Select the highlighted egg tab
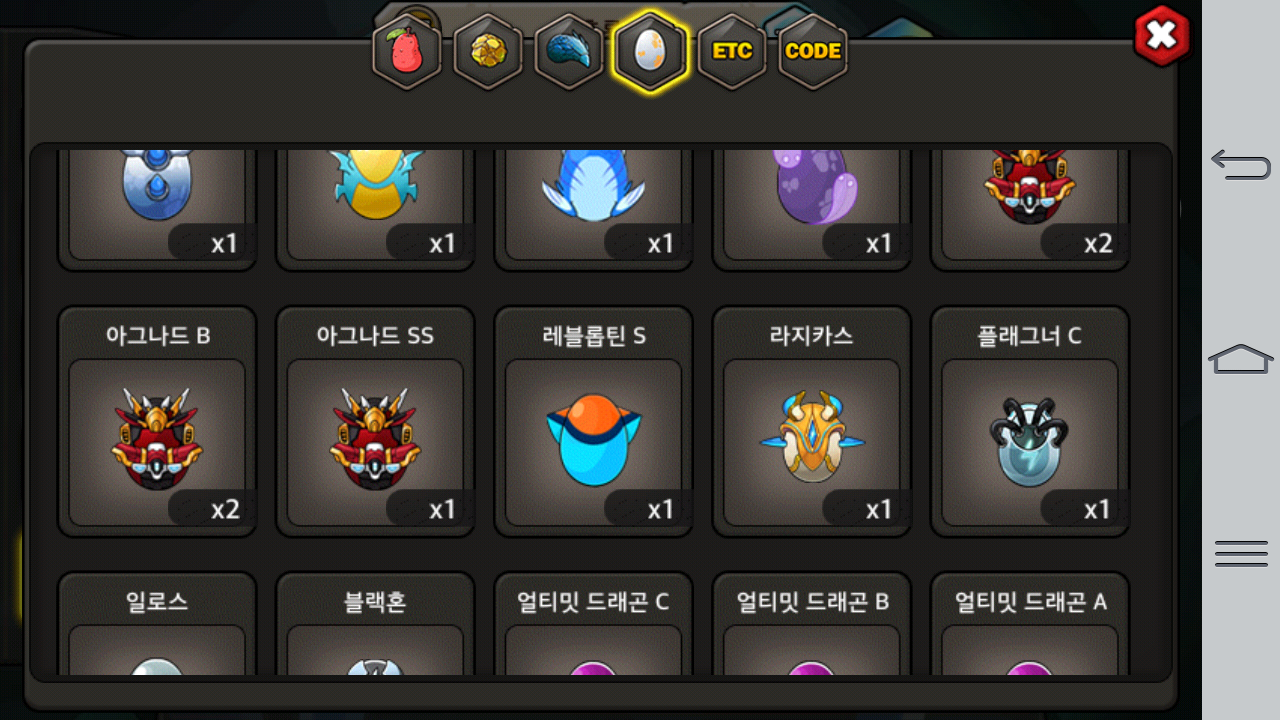The height and width of the screenshot is (720, 1280). point(650,51)
